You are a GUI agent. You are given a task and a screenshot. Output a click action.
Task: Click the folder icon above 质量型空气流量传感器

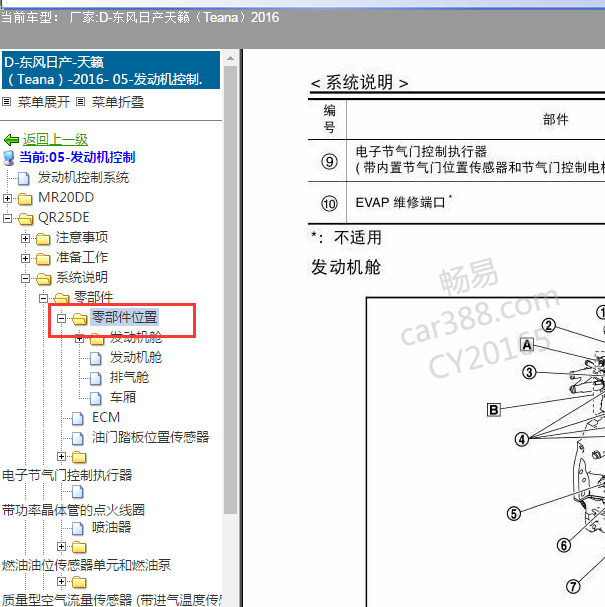coord(79,582)
